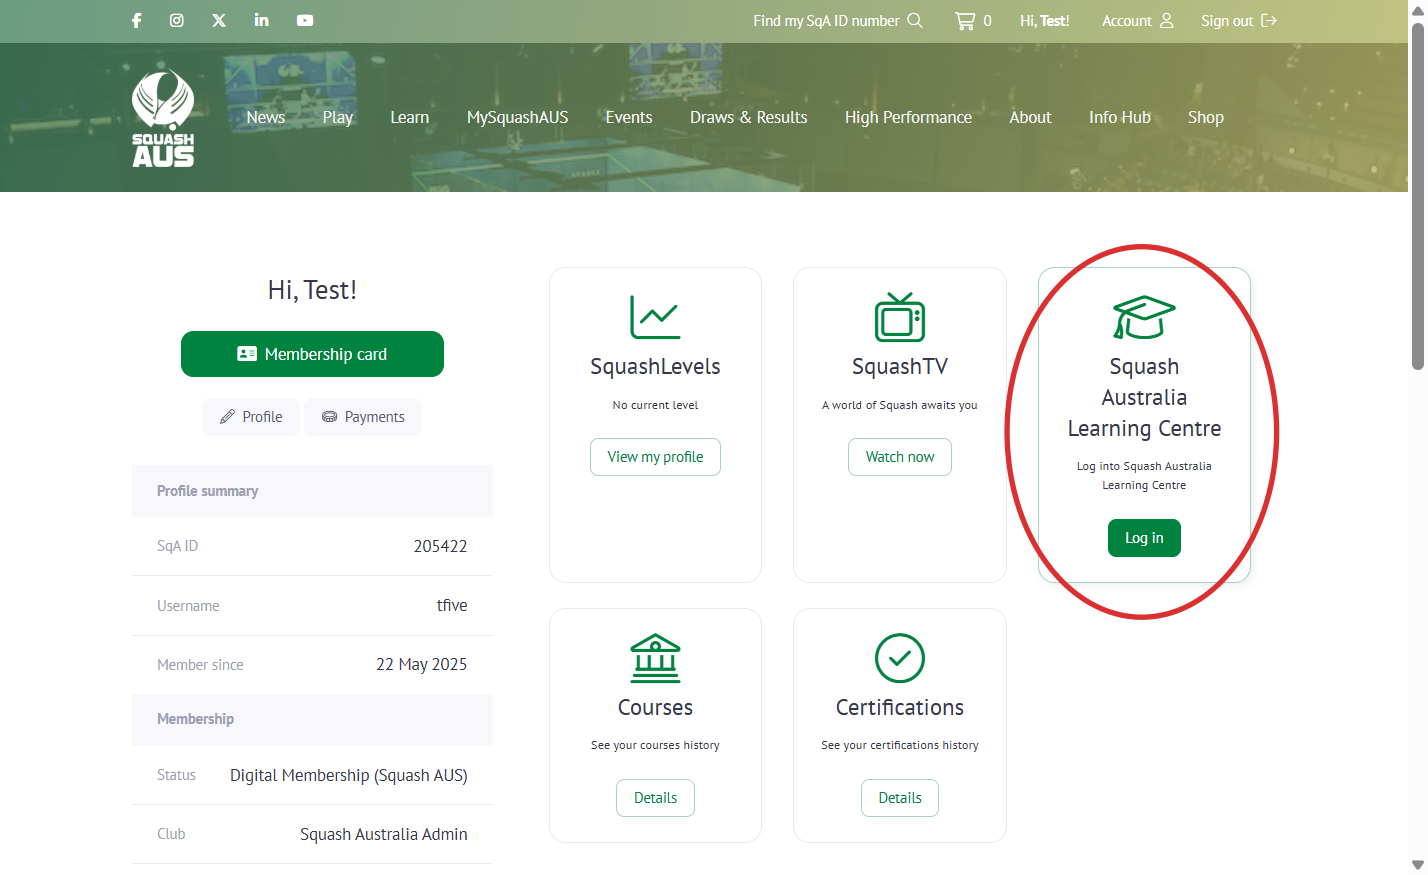The height and width of the screenshot is (875, 1428).
Task: Open the News menu
Action: pos(266,117)
